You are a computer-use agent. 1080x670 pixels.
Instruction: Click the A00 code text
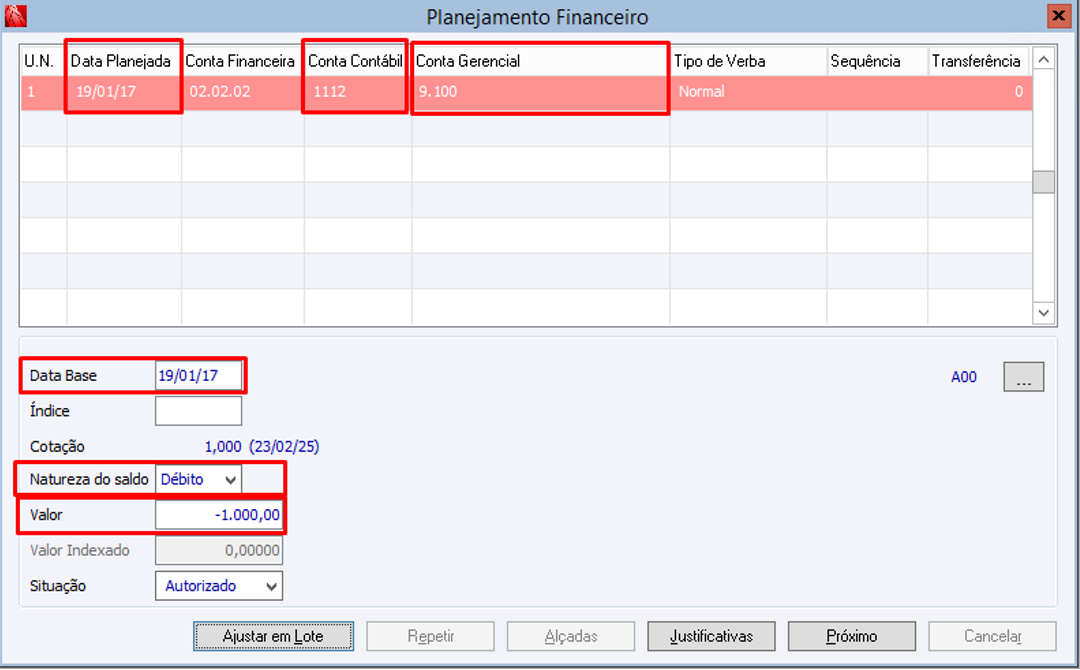(x=964, y=377)
